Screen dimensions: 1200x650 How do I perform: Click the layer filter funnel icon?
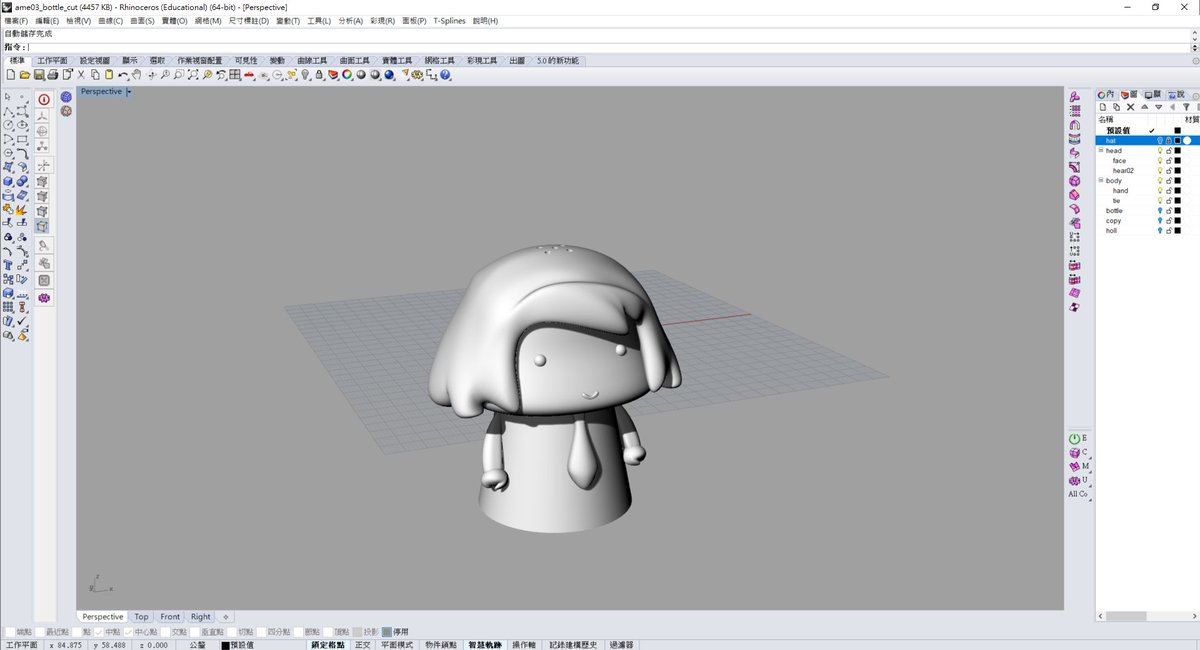pos(1186,107)
